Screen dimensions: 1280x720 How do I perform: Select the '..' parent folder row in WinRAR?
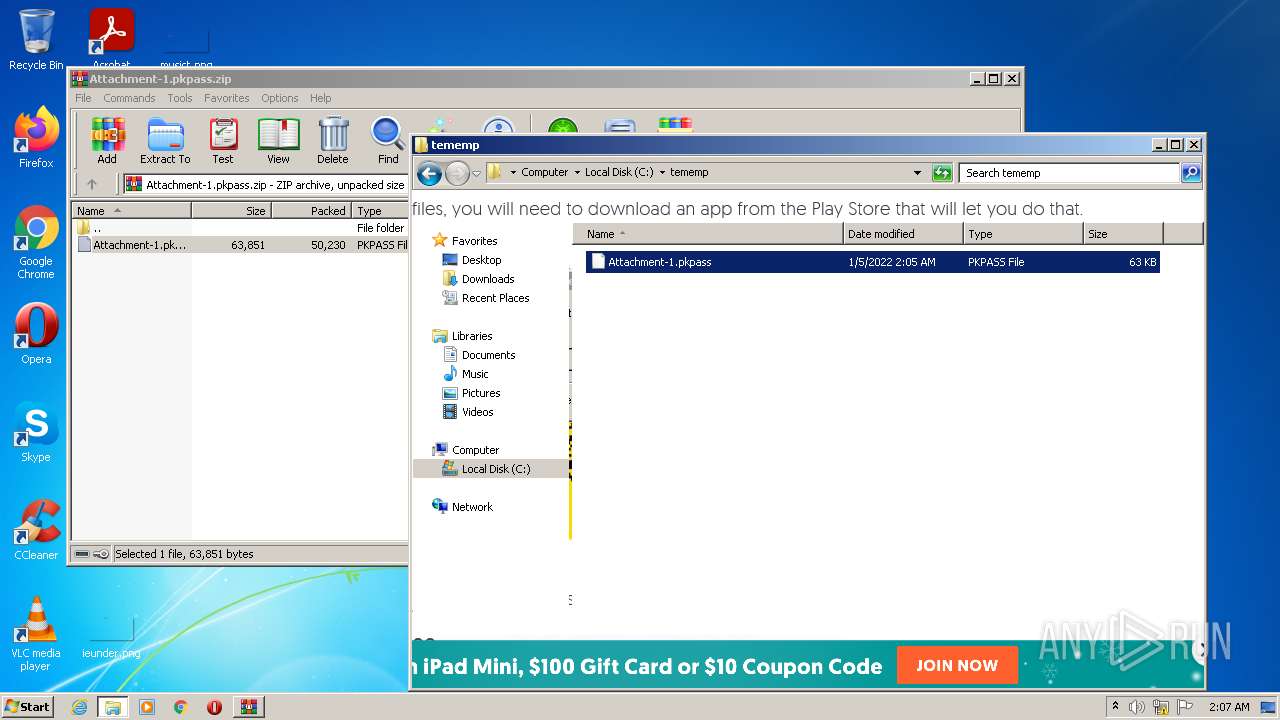240,228
